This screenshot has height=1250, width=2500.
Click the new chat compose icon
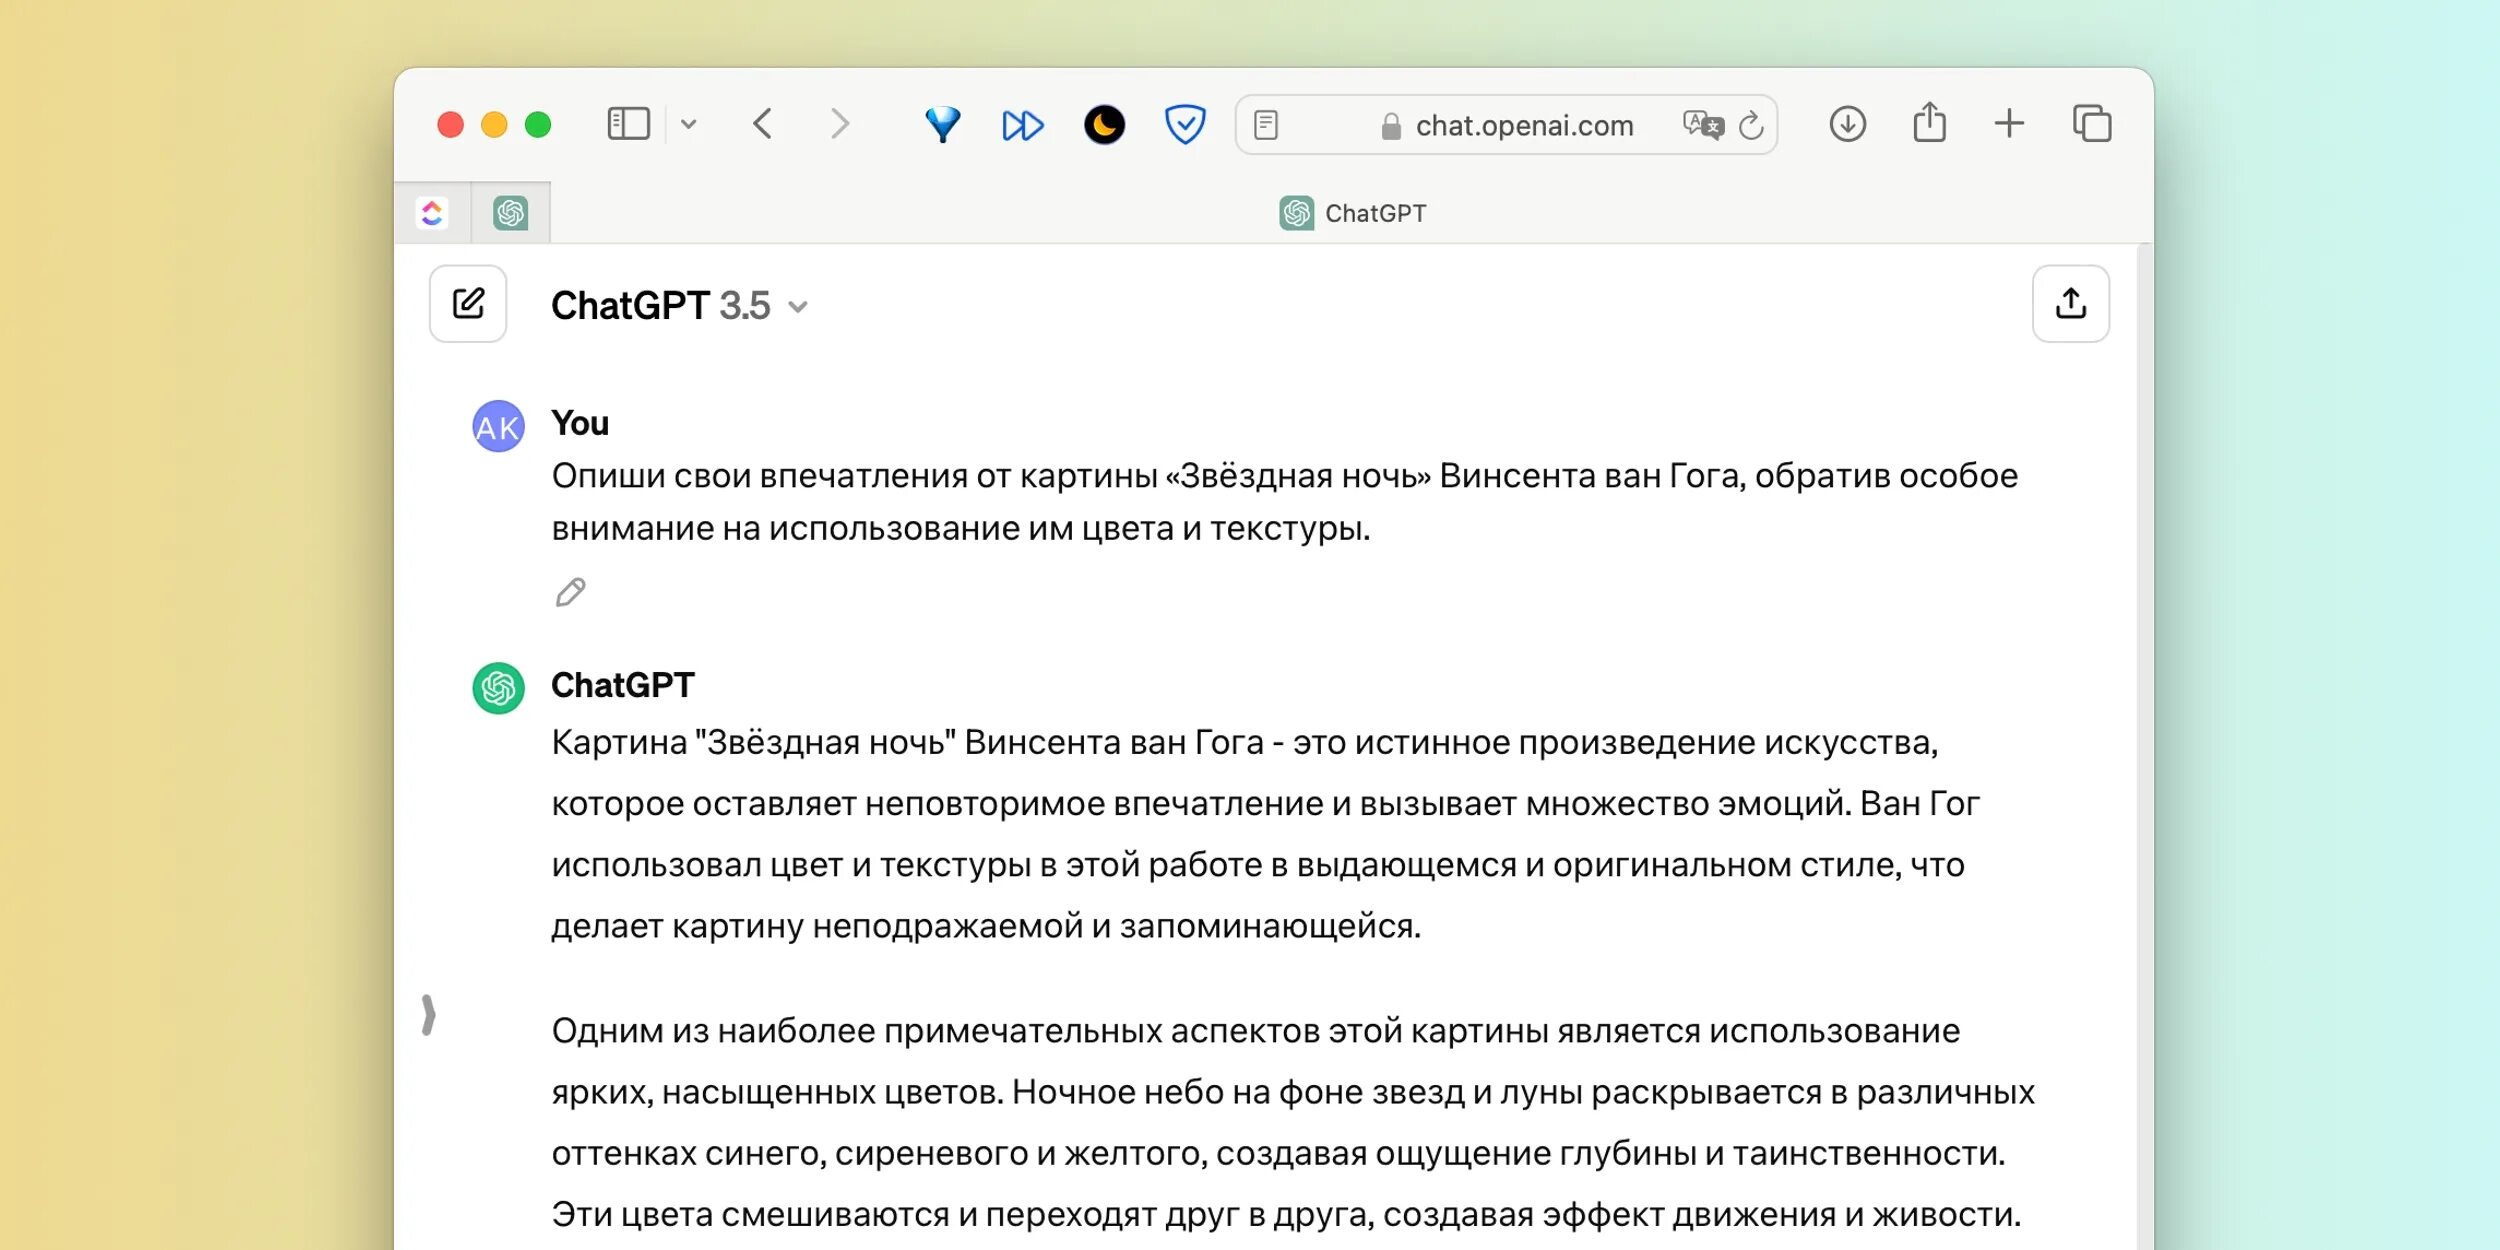point(468,304)
